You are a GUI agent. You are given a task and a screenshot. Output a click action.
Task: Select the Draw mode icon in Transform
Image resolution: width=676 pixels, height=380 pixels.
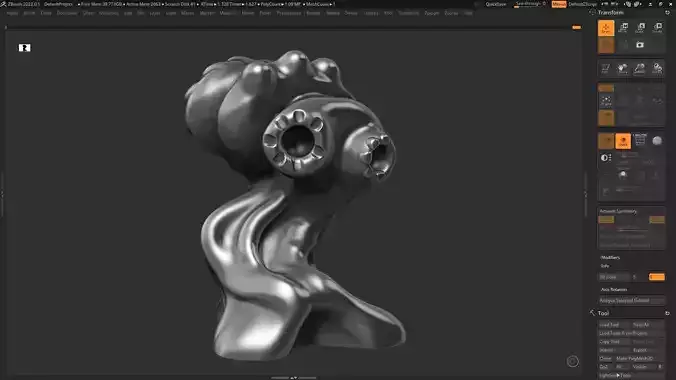coord(606,28)
